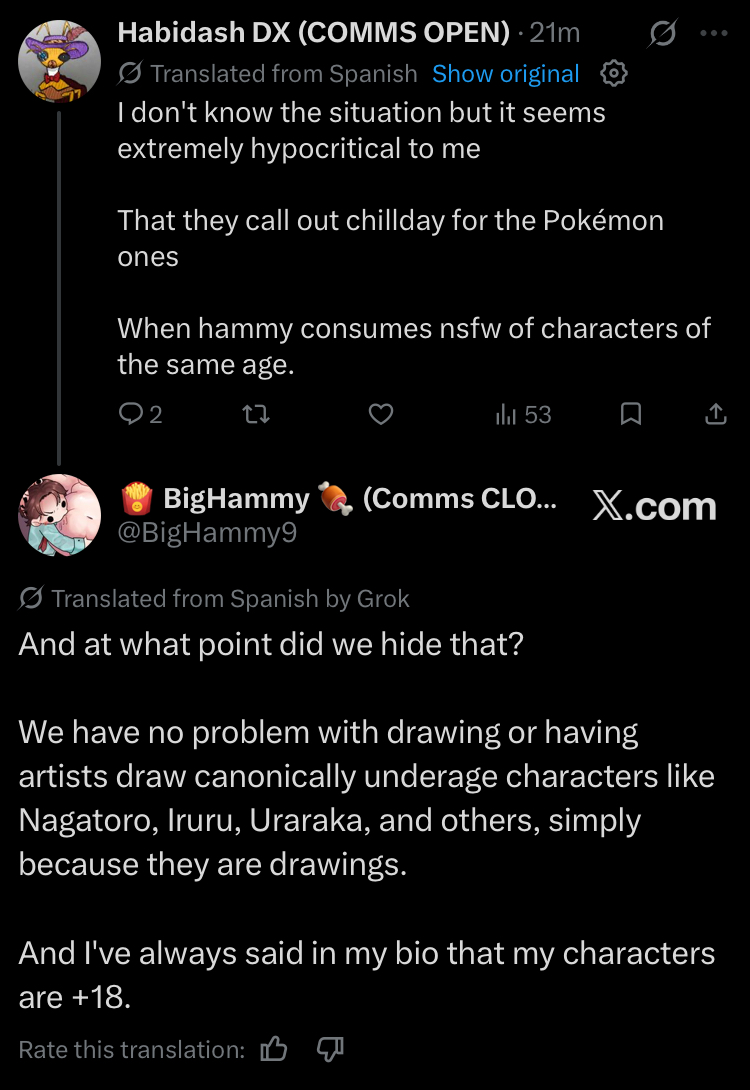Viewport: 750px width, 1090px height.
Task: Open BigHammy's profile picture
Action: tap(59, 515)
